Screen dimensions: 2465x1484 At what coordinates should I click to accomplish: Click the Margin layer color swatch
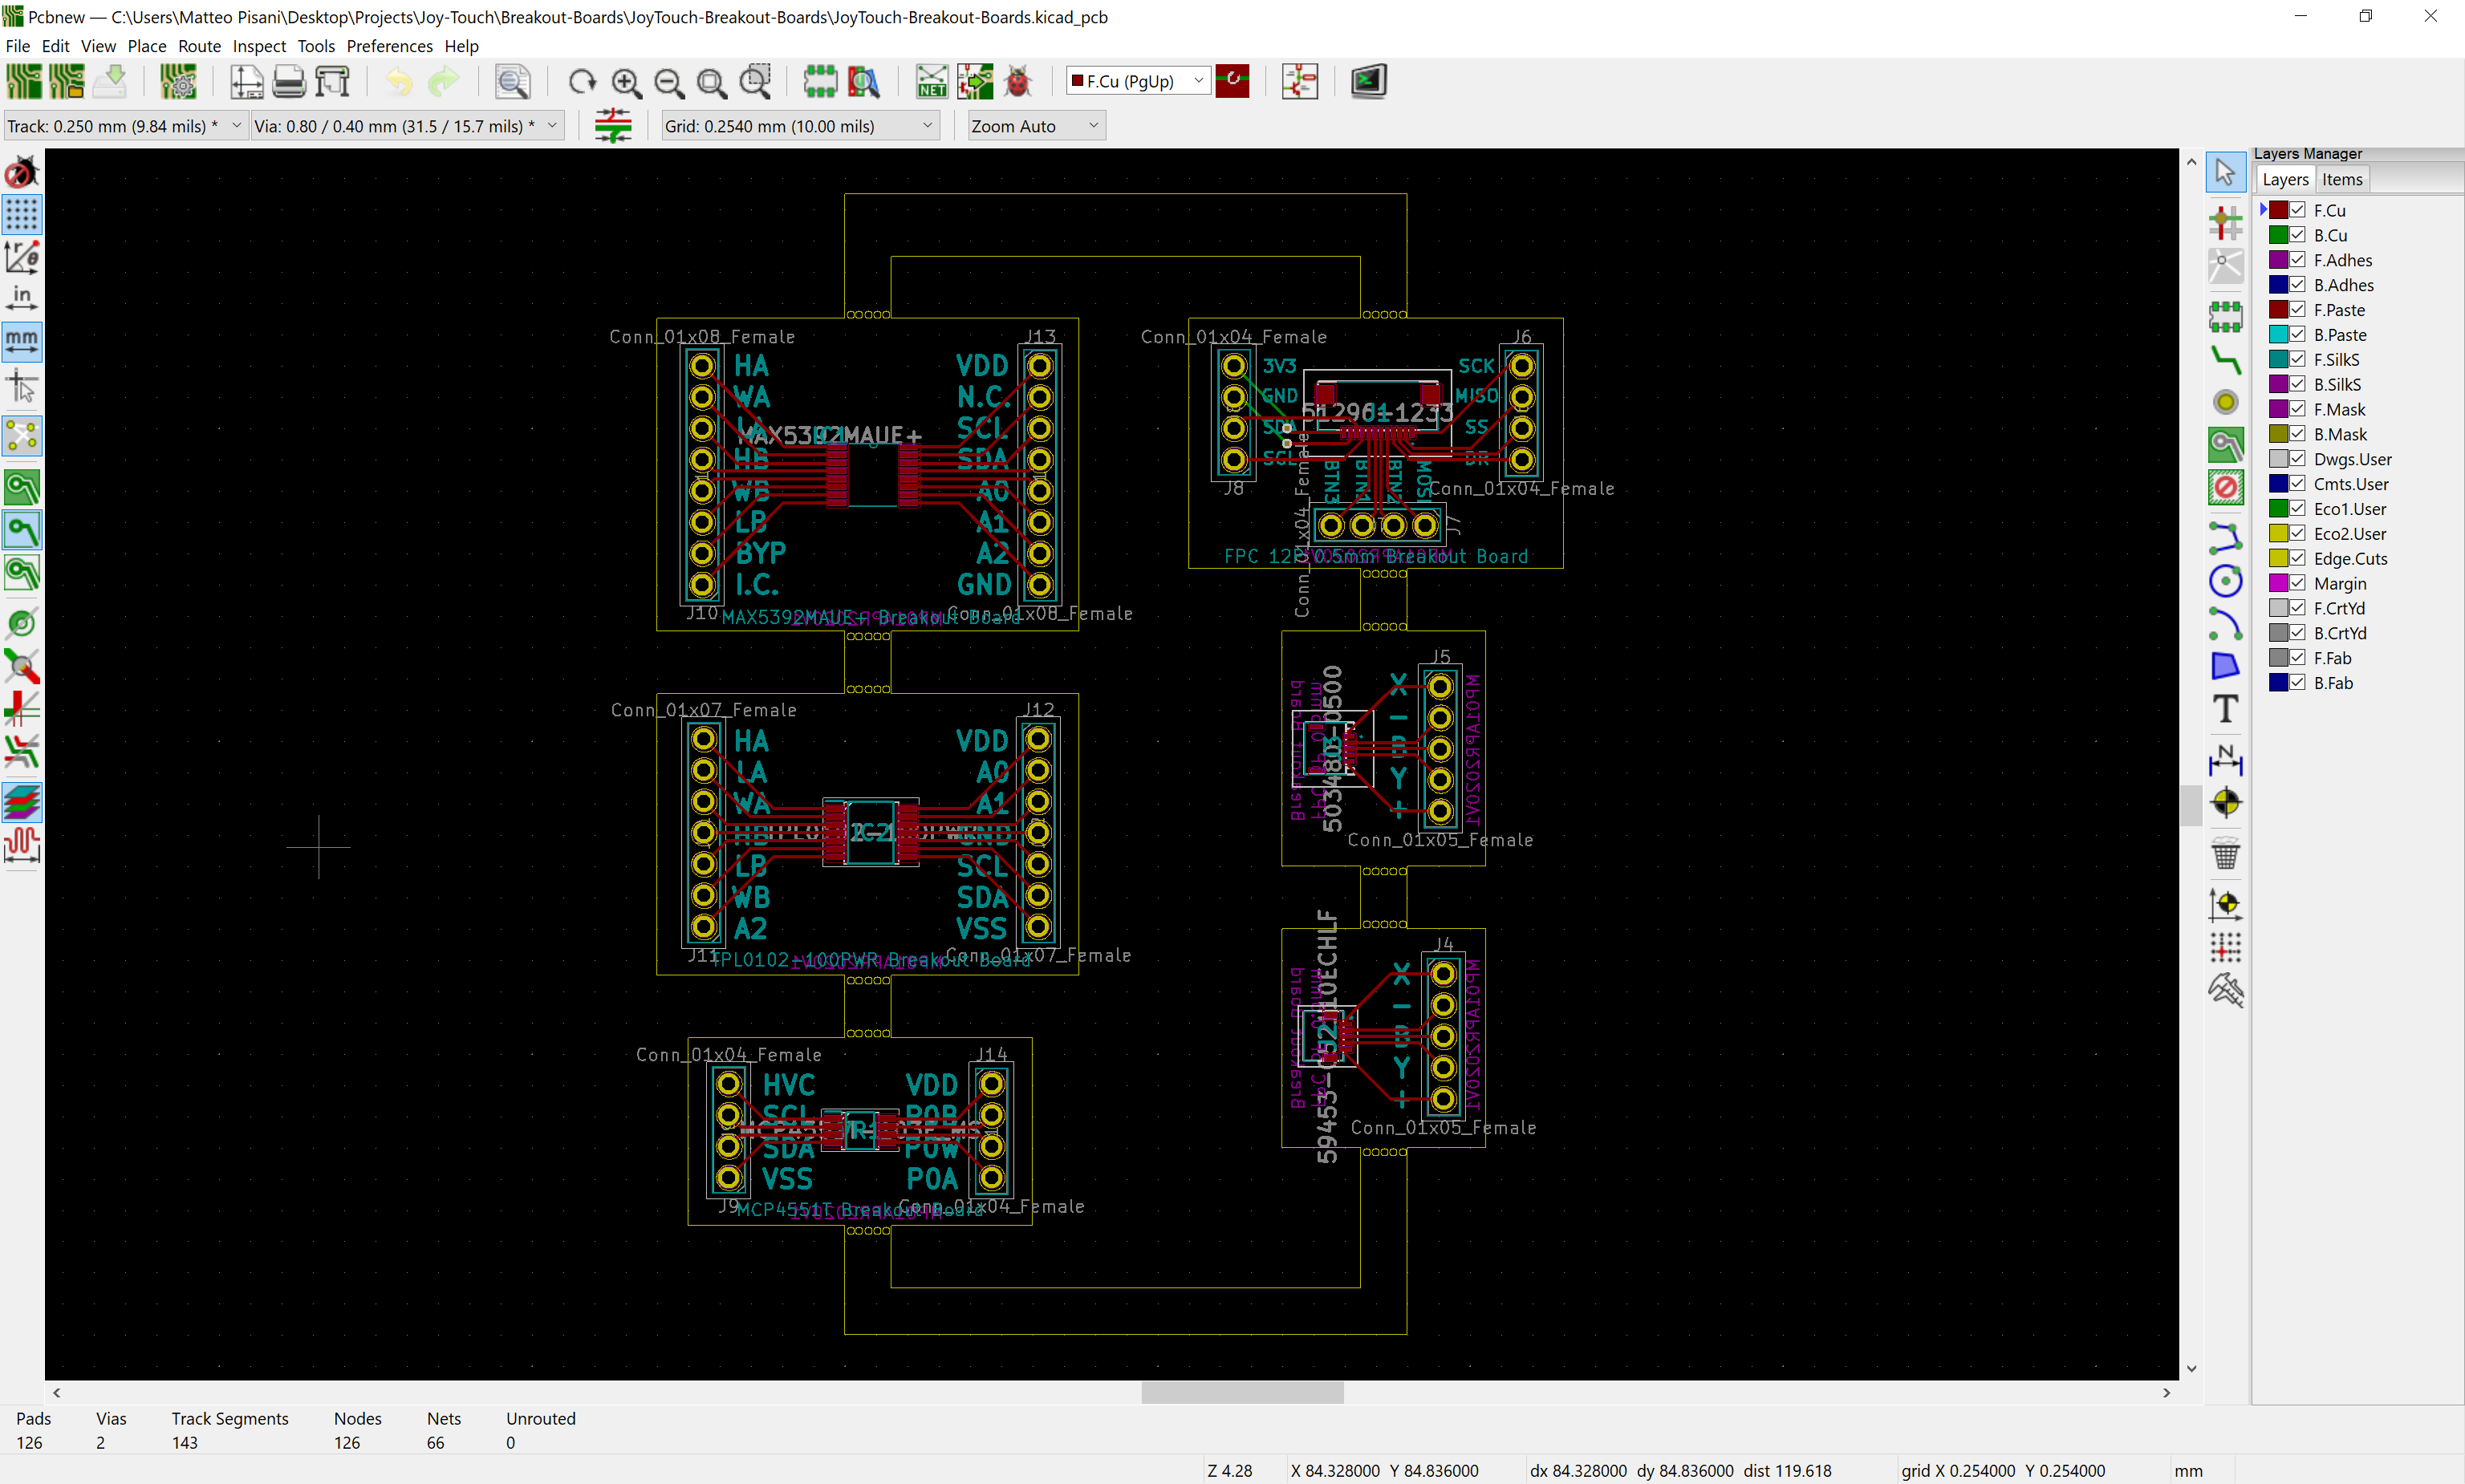pyautogui.click(x=2278, y=583)
